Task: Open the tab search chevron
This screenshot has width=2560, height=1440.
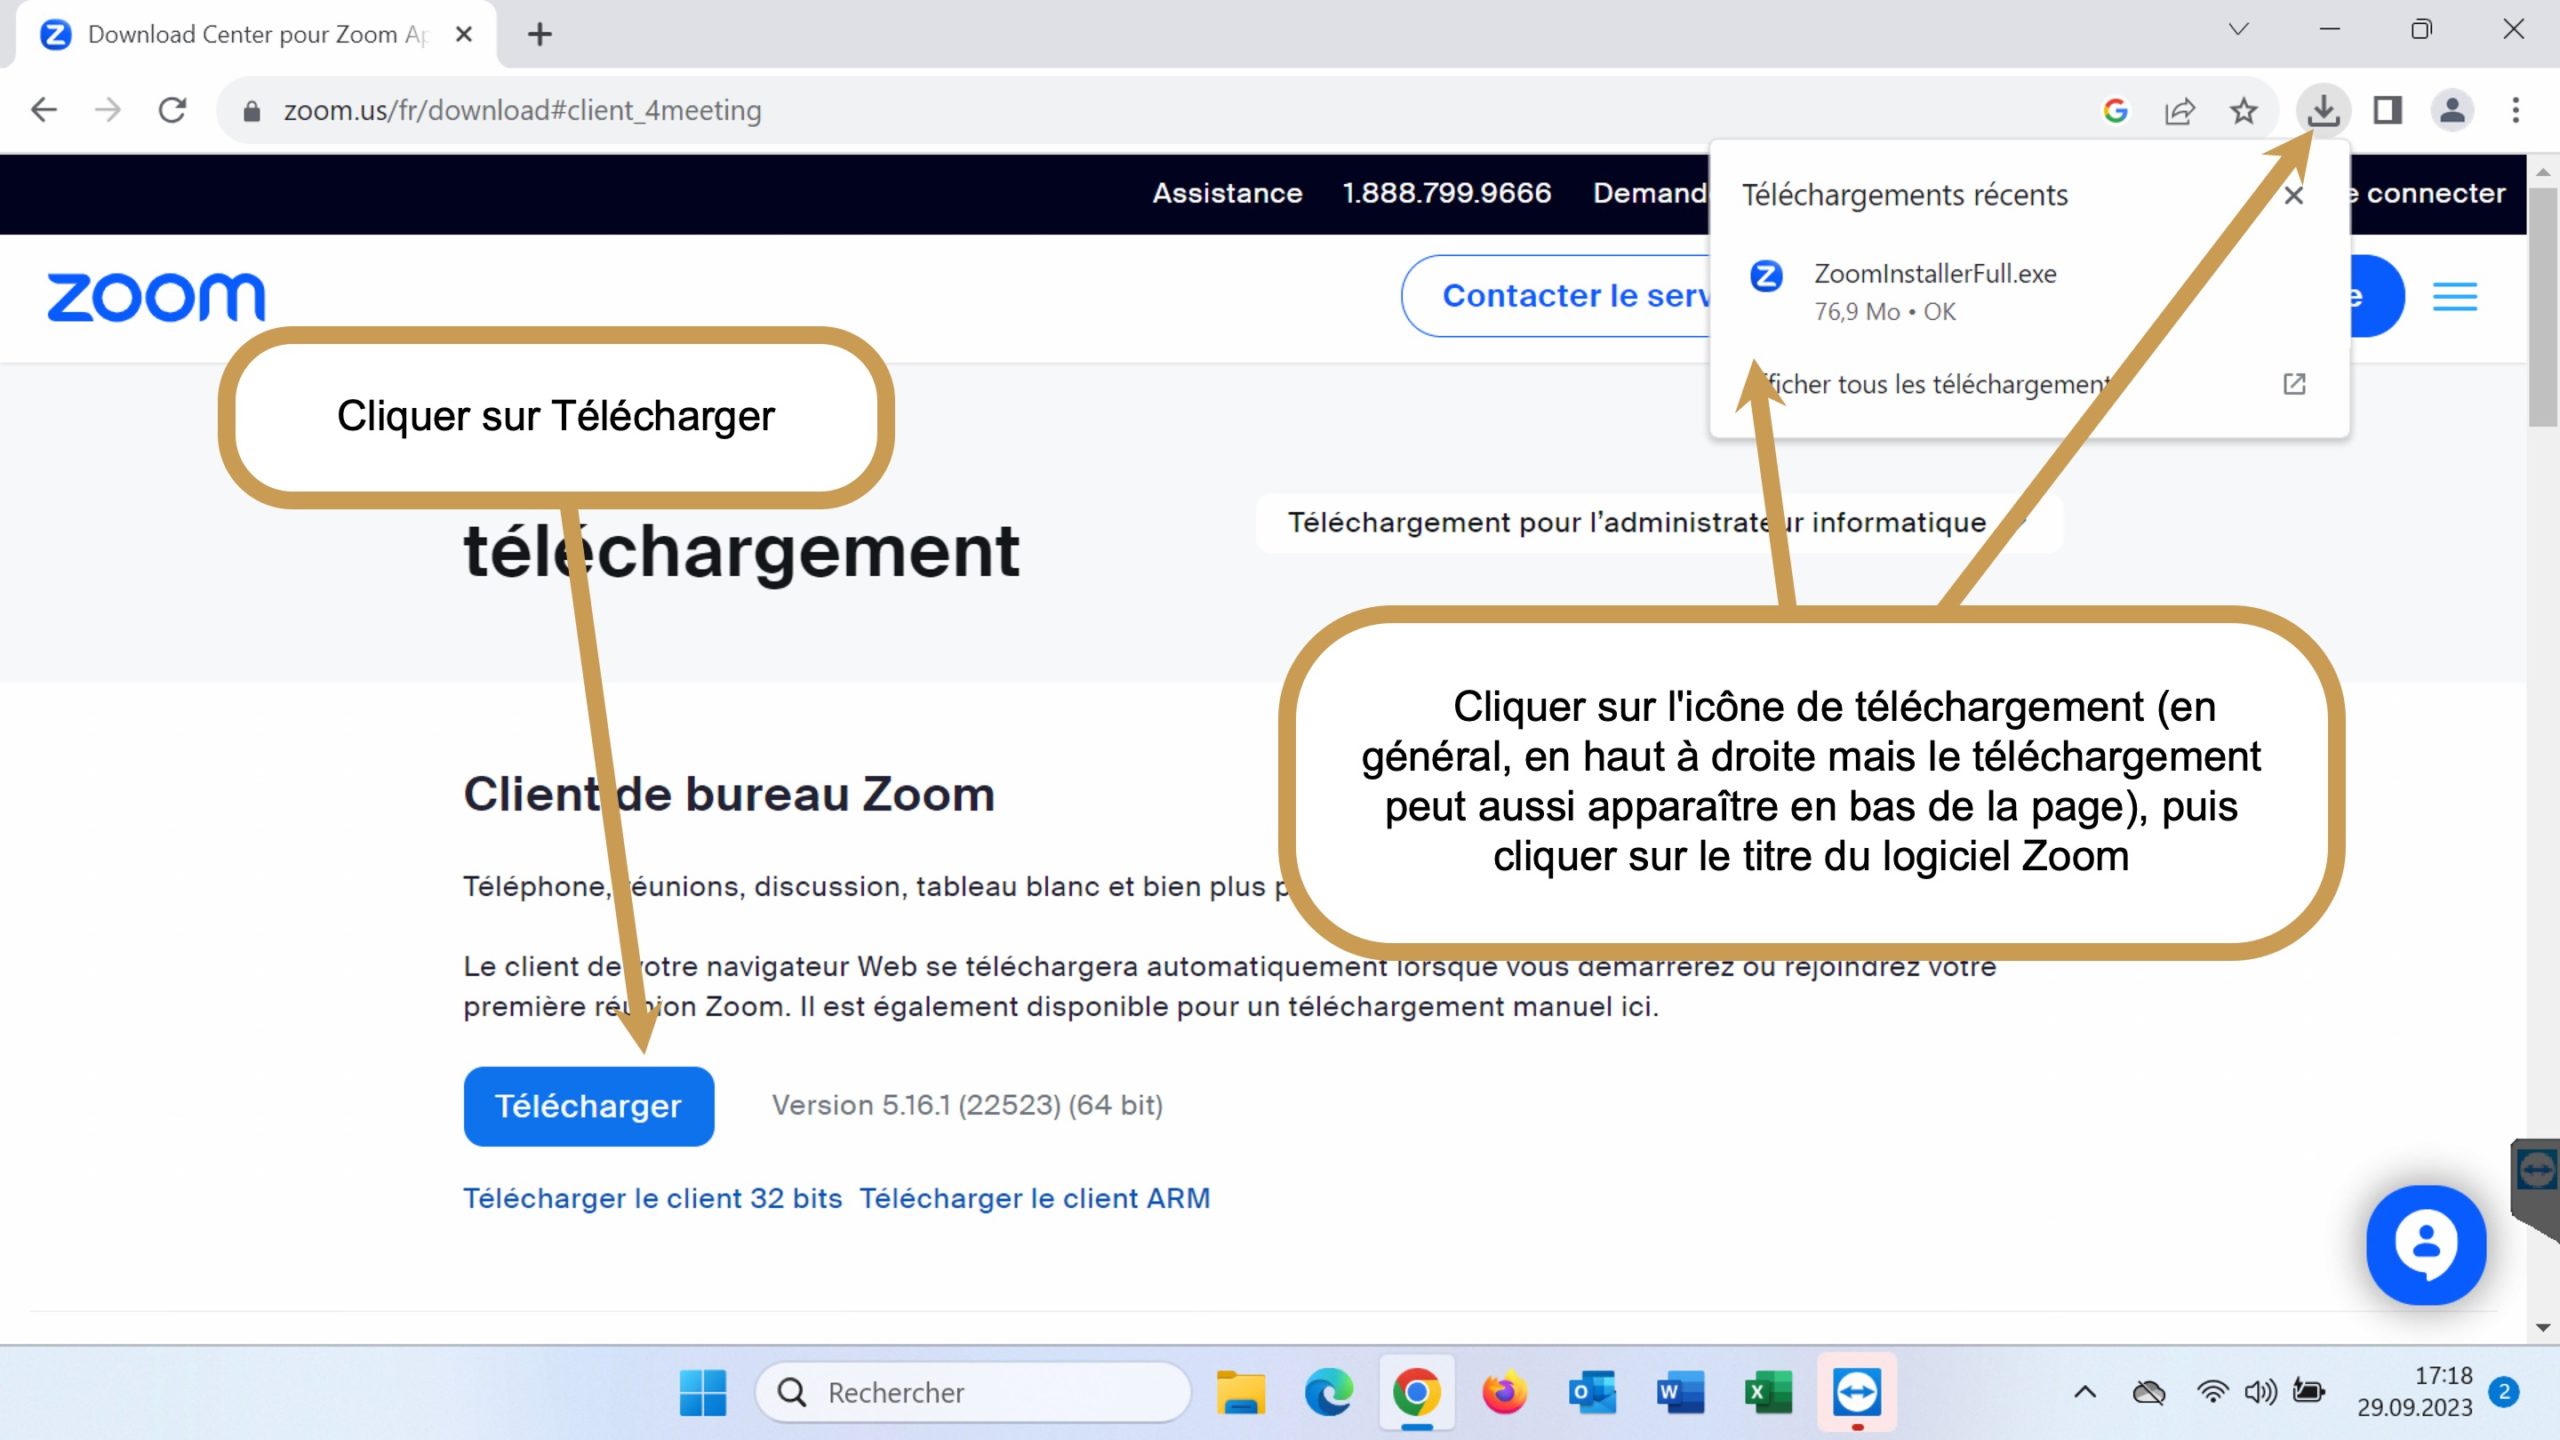Action: tap(2238, 30)
